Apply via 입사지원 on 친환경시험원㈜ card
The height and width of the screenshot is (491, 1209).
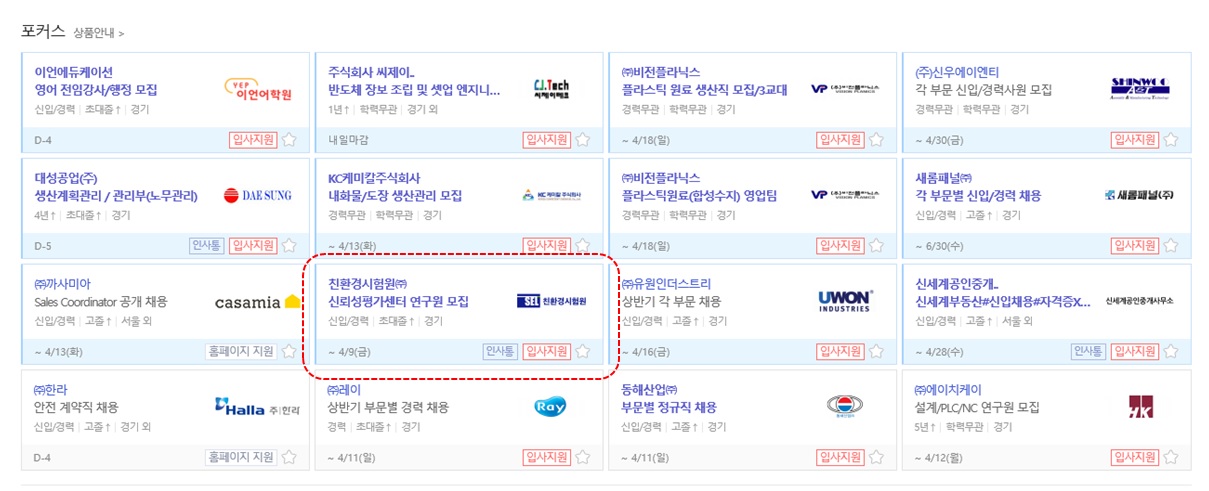pyautogui.click(x=546, y=352)
